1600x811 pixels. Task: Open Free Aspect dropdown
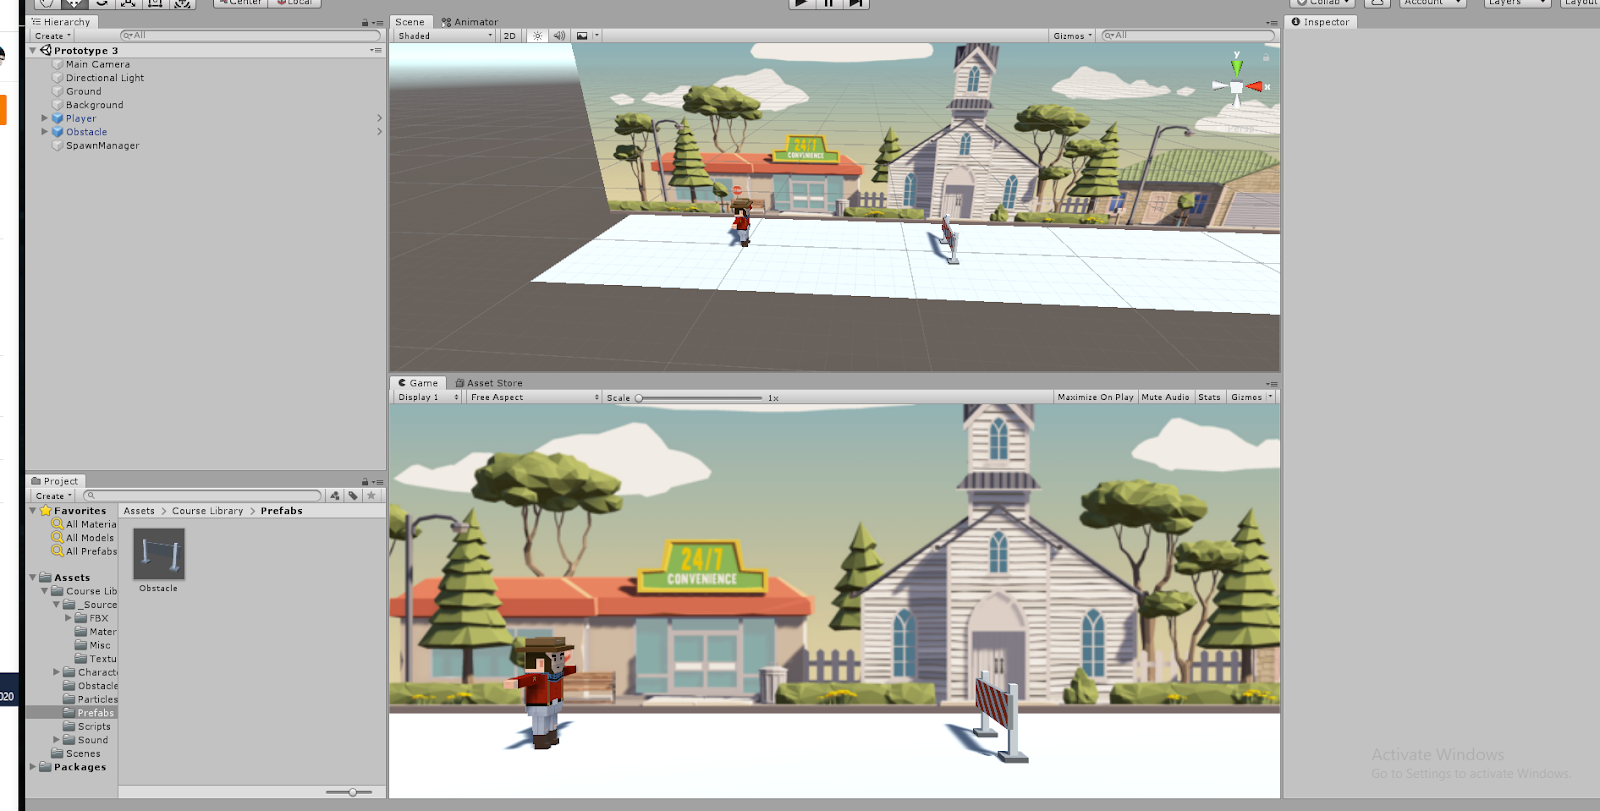[x=534, y=397]
